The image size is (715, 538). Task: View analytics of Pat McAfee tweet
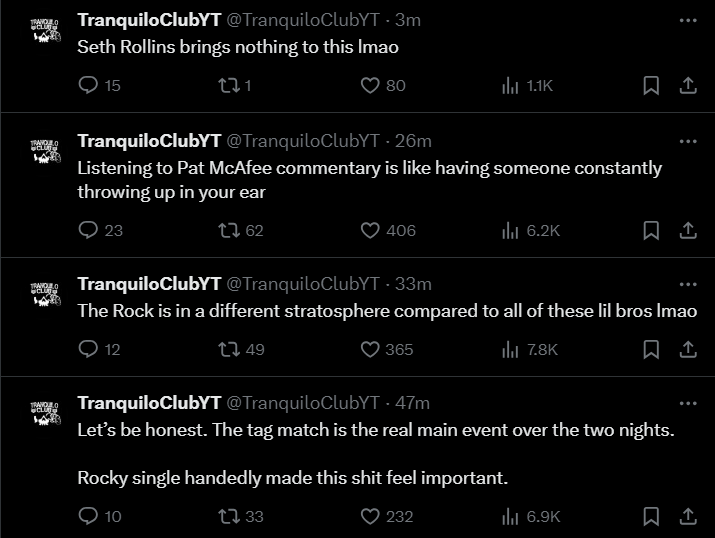510,230
